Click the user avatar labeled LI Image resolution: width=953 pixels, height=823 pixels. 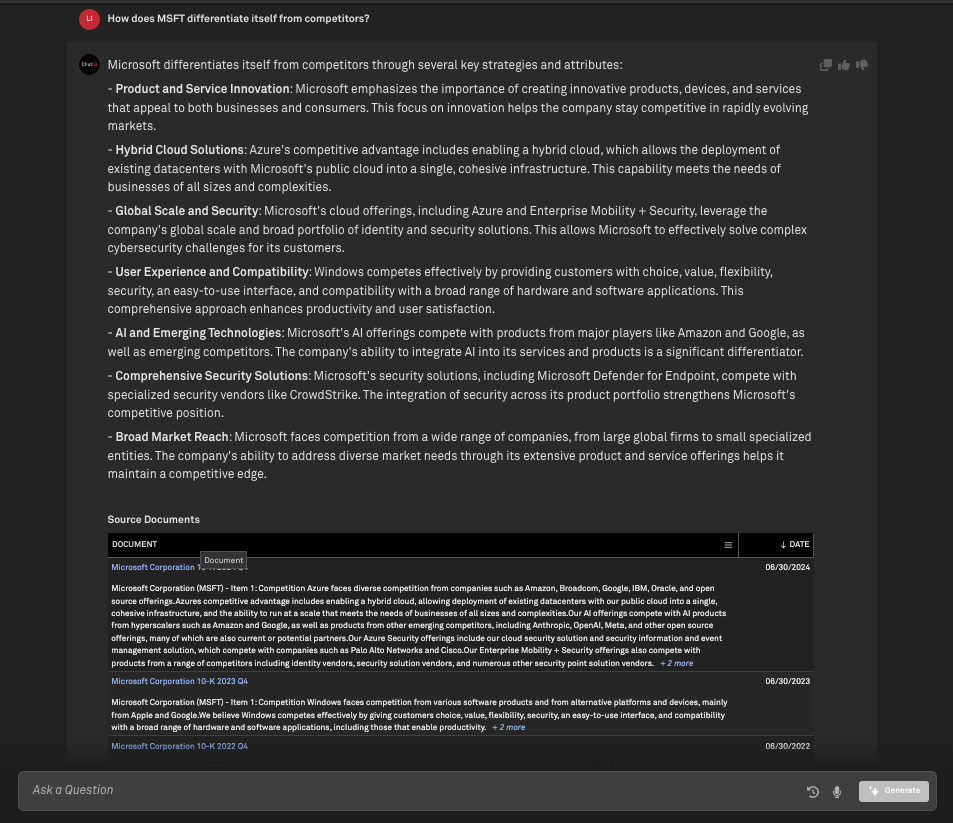pyautogui.click(x=89, y=19)
